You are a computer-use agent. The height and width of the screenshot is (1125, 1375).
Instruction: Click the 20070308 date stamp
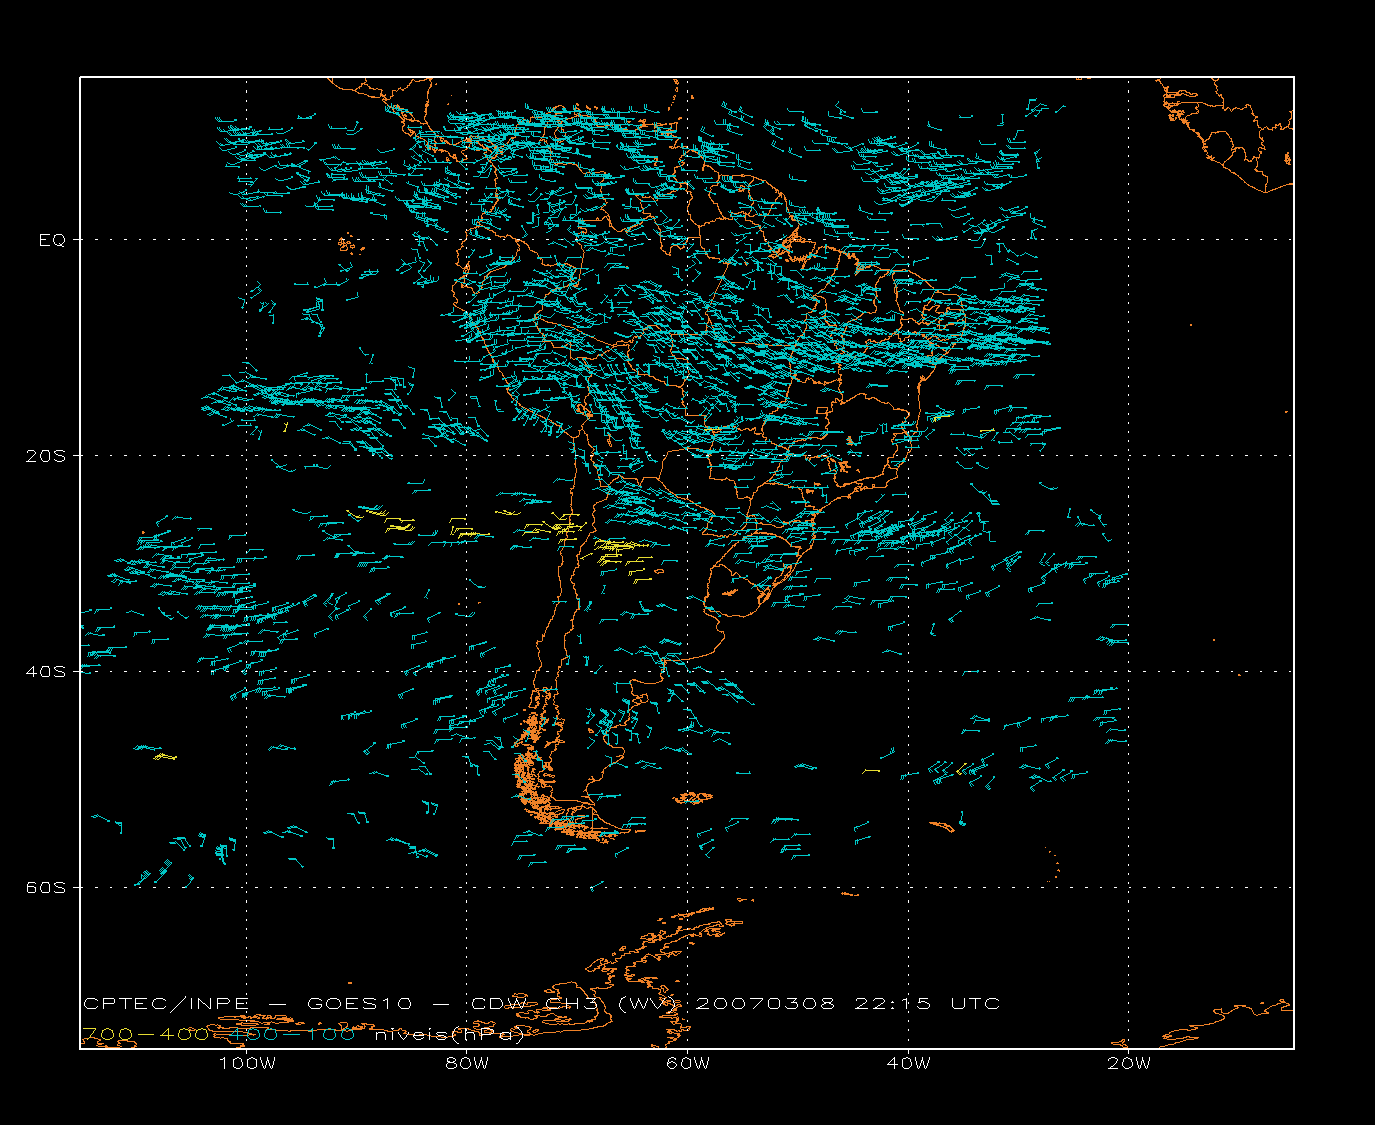point(765,1003)
